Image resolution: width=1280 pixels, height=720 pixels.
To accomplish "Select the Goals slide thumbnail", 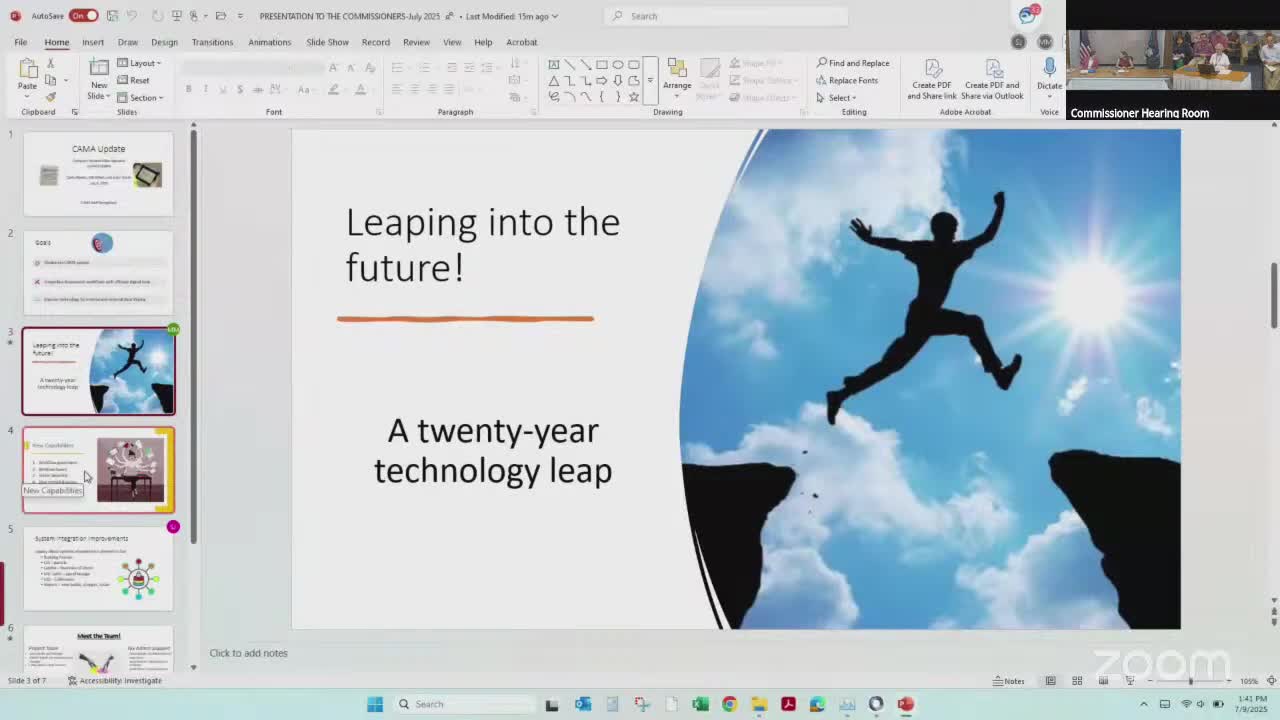I will tap(99, 272).
